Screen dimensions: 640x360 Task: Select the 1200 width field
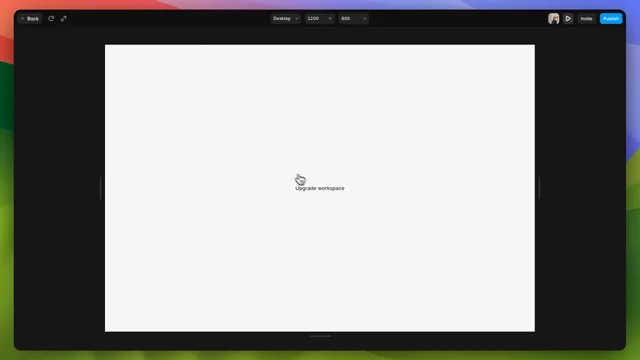click(x=320, y=18)
